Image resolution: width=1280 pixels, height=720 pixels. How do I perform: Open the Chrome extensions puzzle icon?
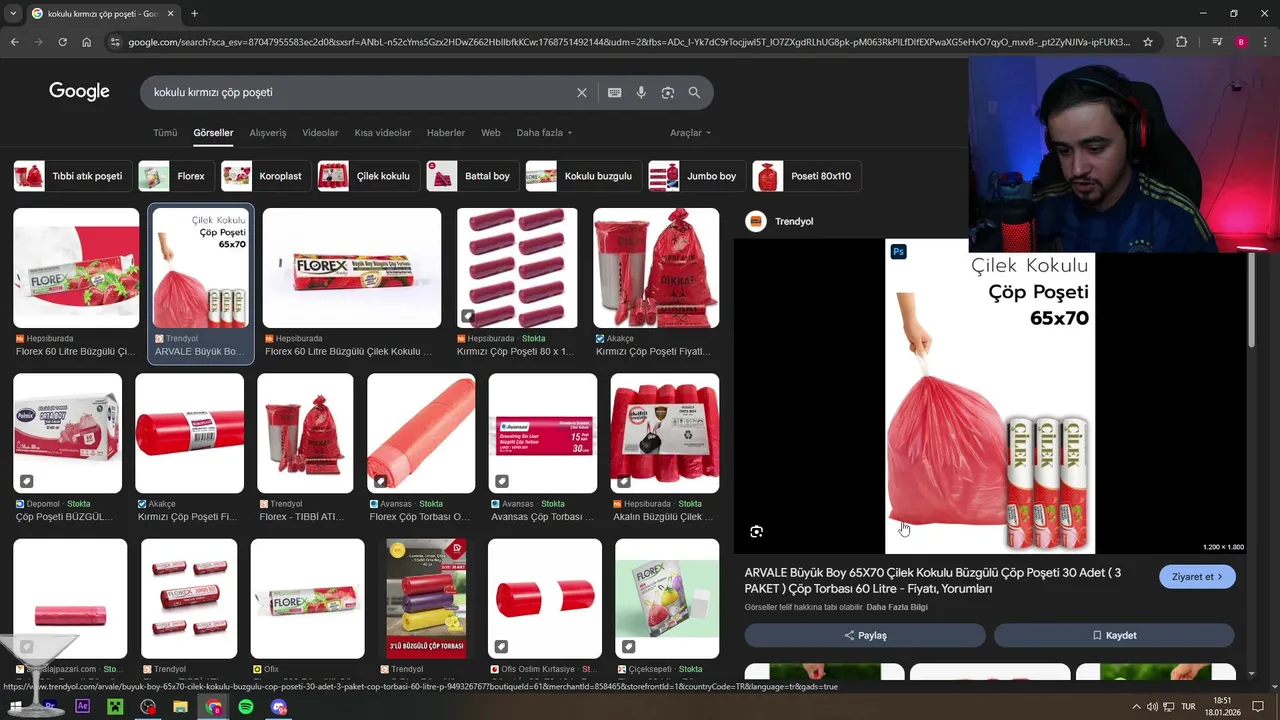(1182, 42)
